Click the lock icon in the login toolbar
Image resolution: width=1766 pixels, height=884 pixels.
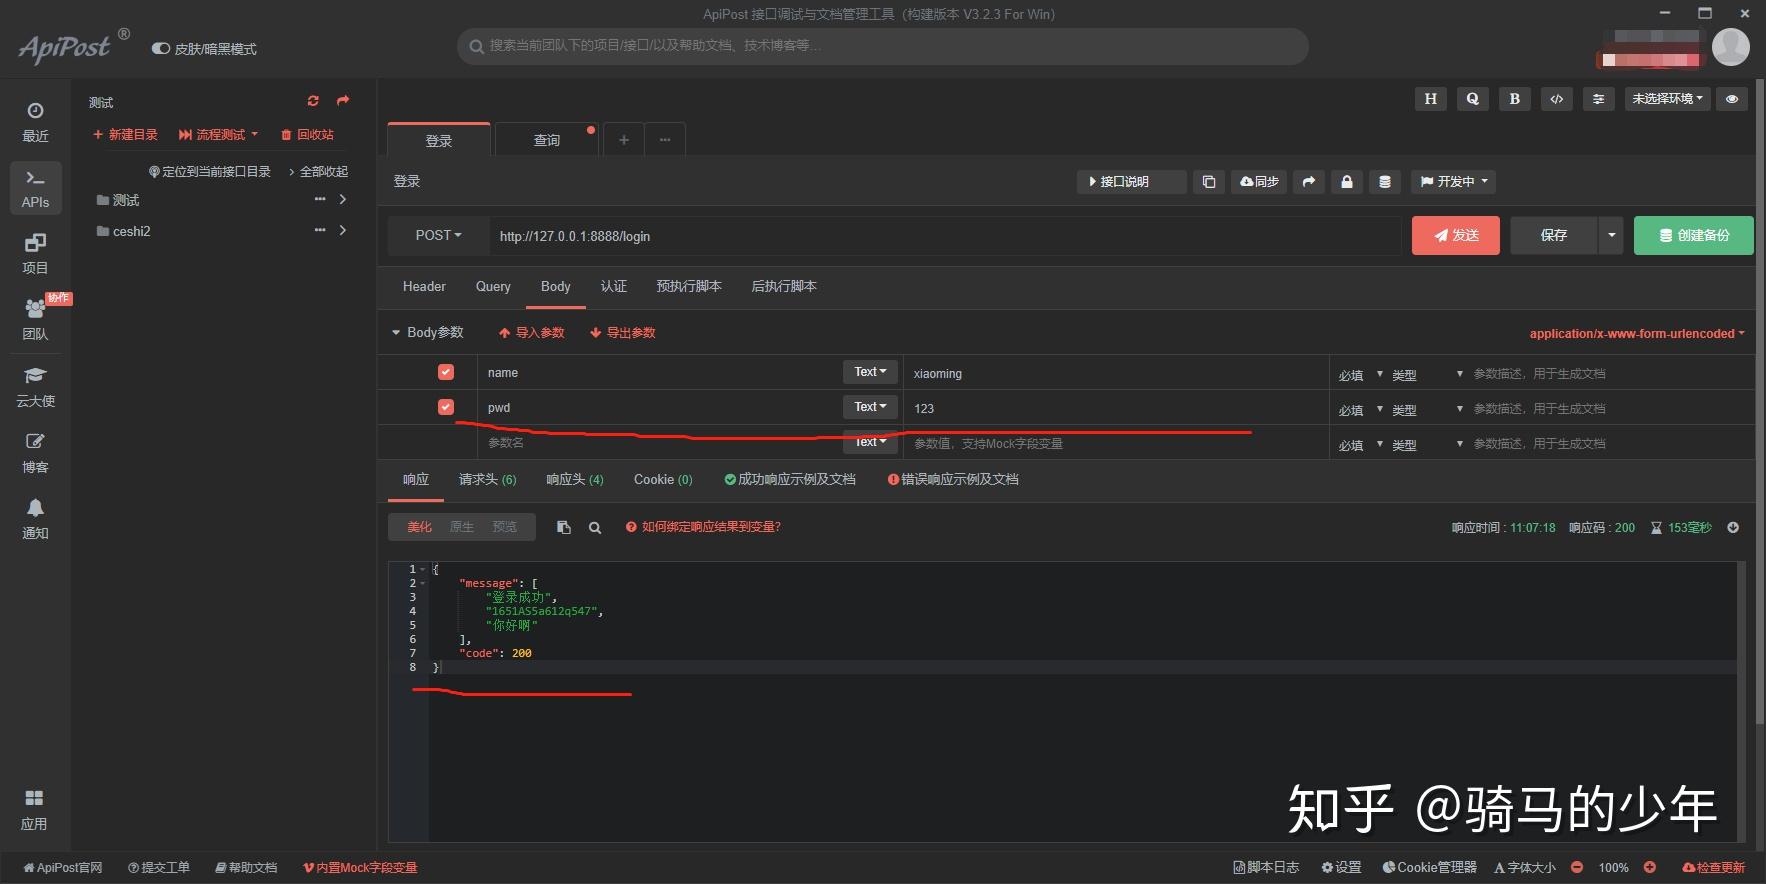pyautogui.click(x=1347, y=181)
